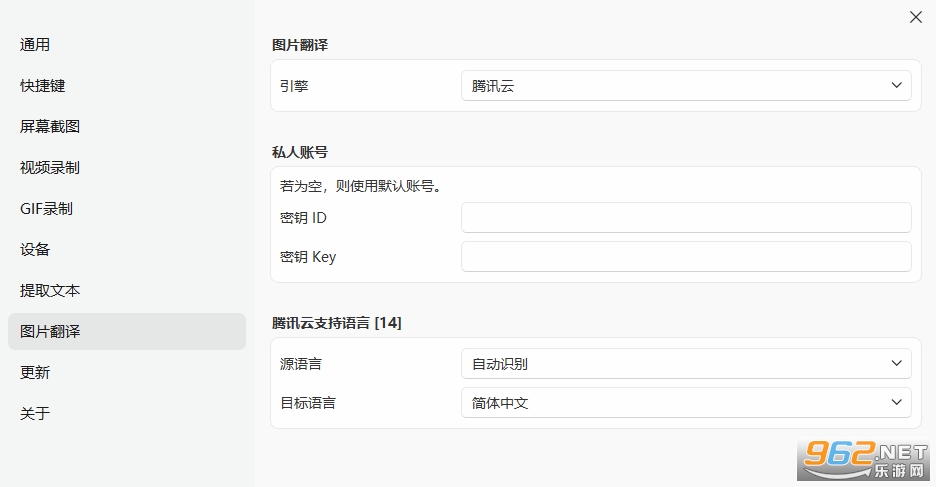Click the 若为空，则使用默认账号。 note
Viewport: 936px width, 487px height.
pos(362,186)
